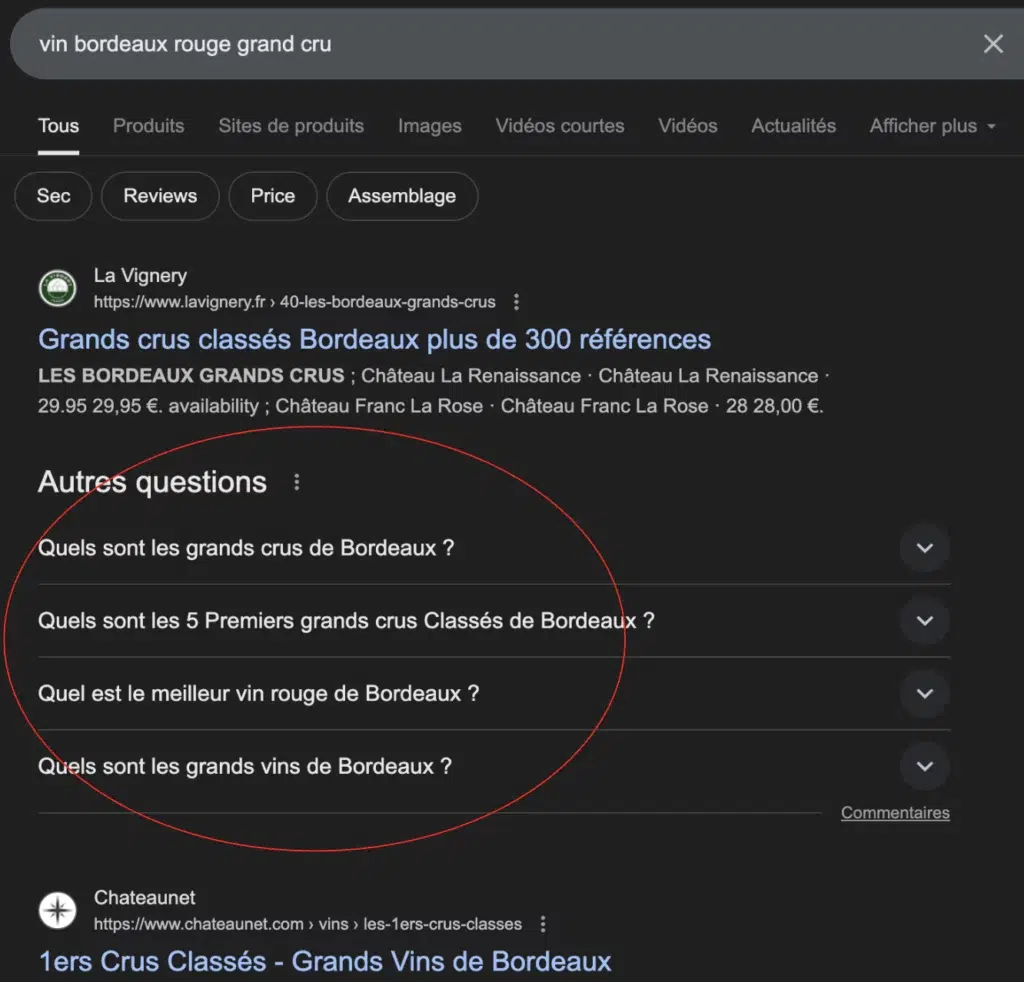Screen dimensions: 1024x982
Task: Go to the Vidéos tab
Action: [x=688, y=125]
